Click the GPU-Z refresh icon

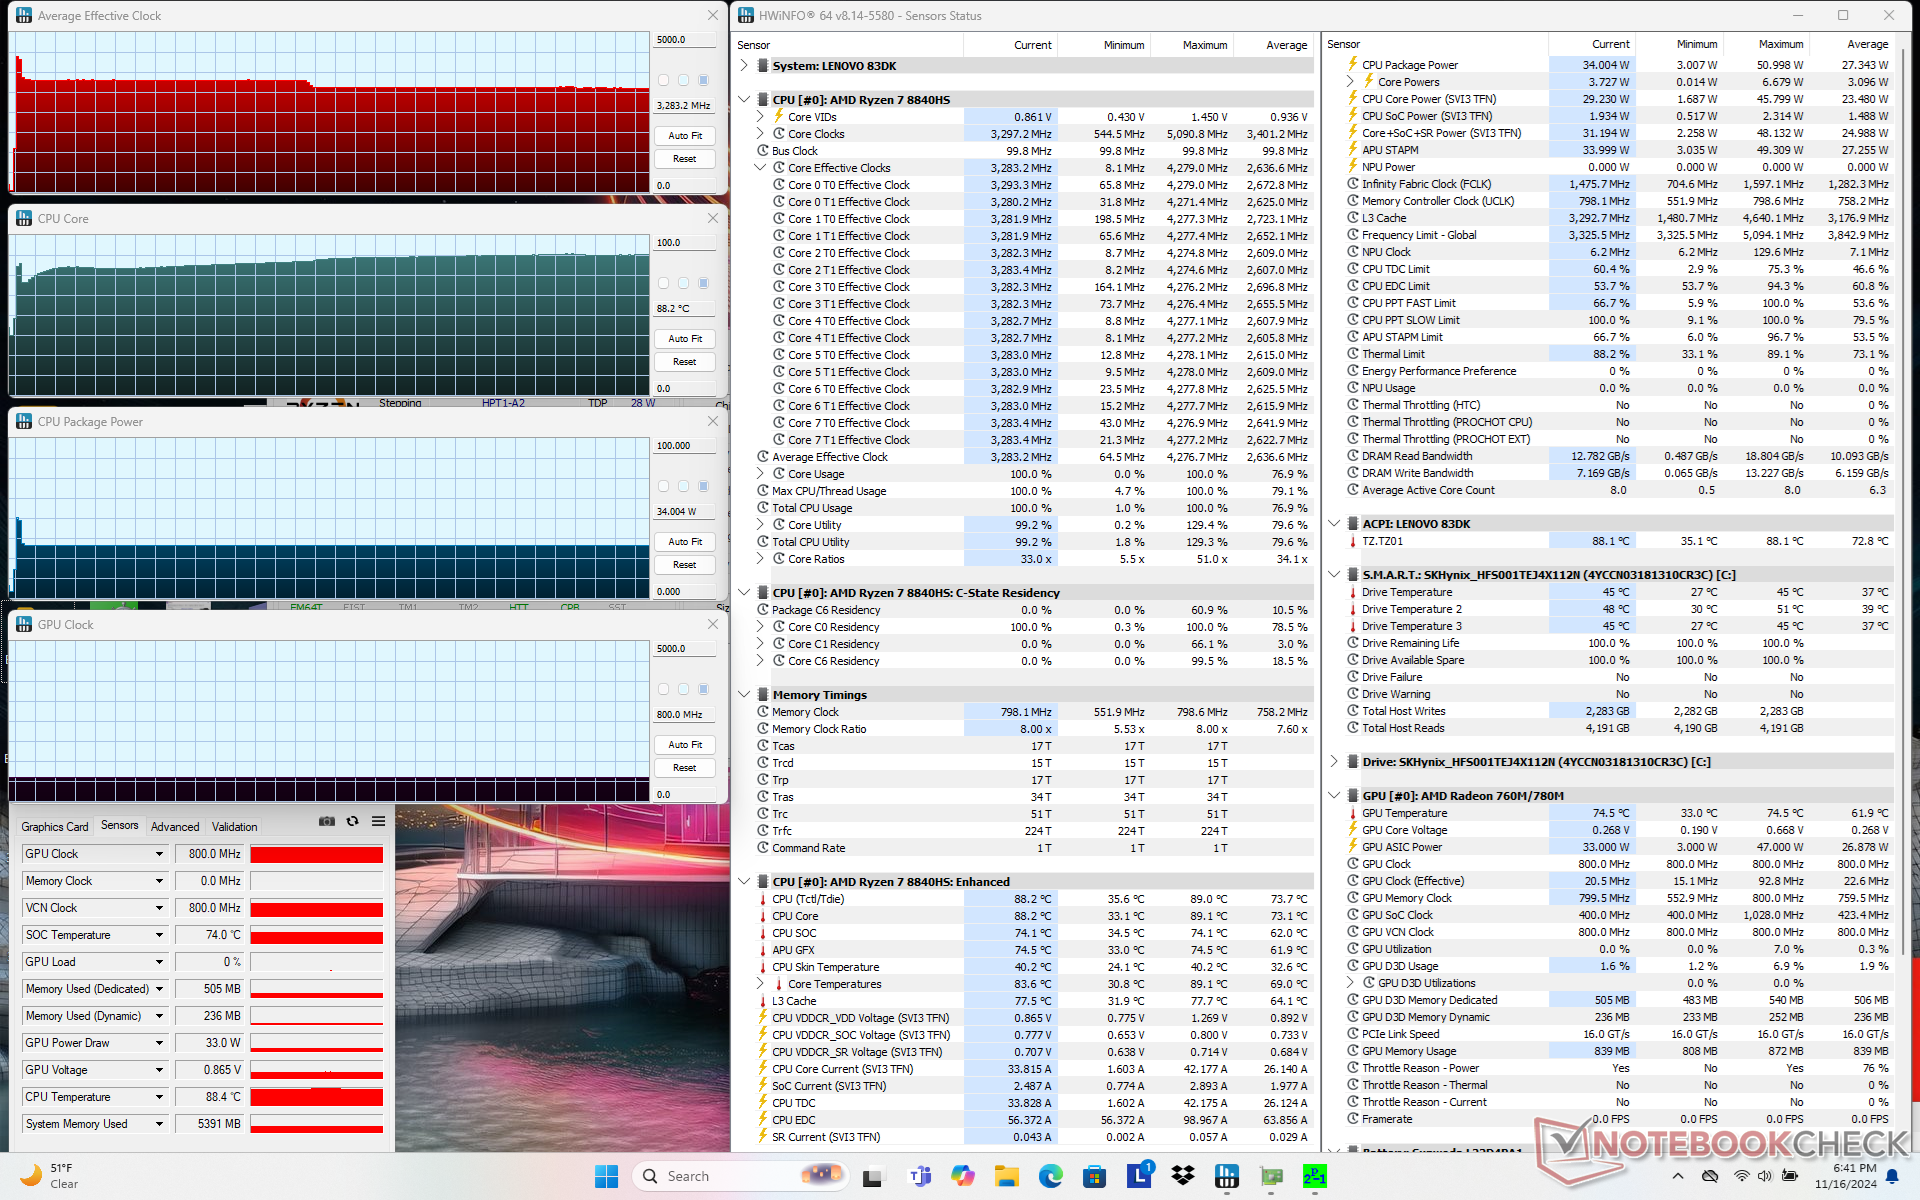353,821
